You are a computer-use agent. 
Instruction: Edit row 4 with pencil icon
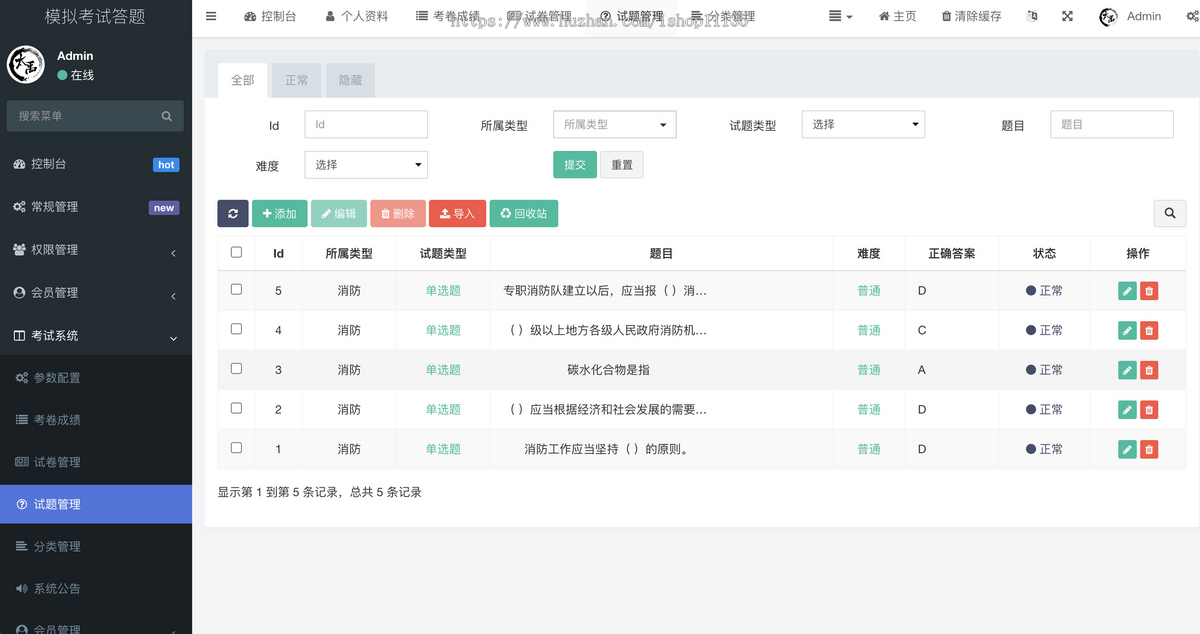pyautogui.click(x=1127, y=330)
